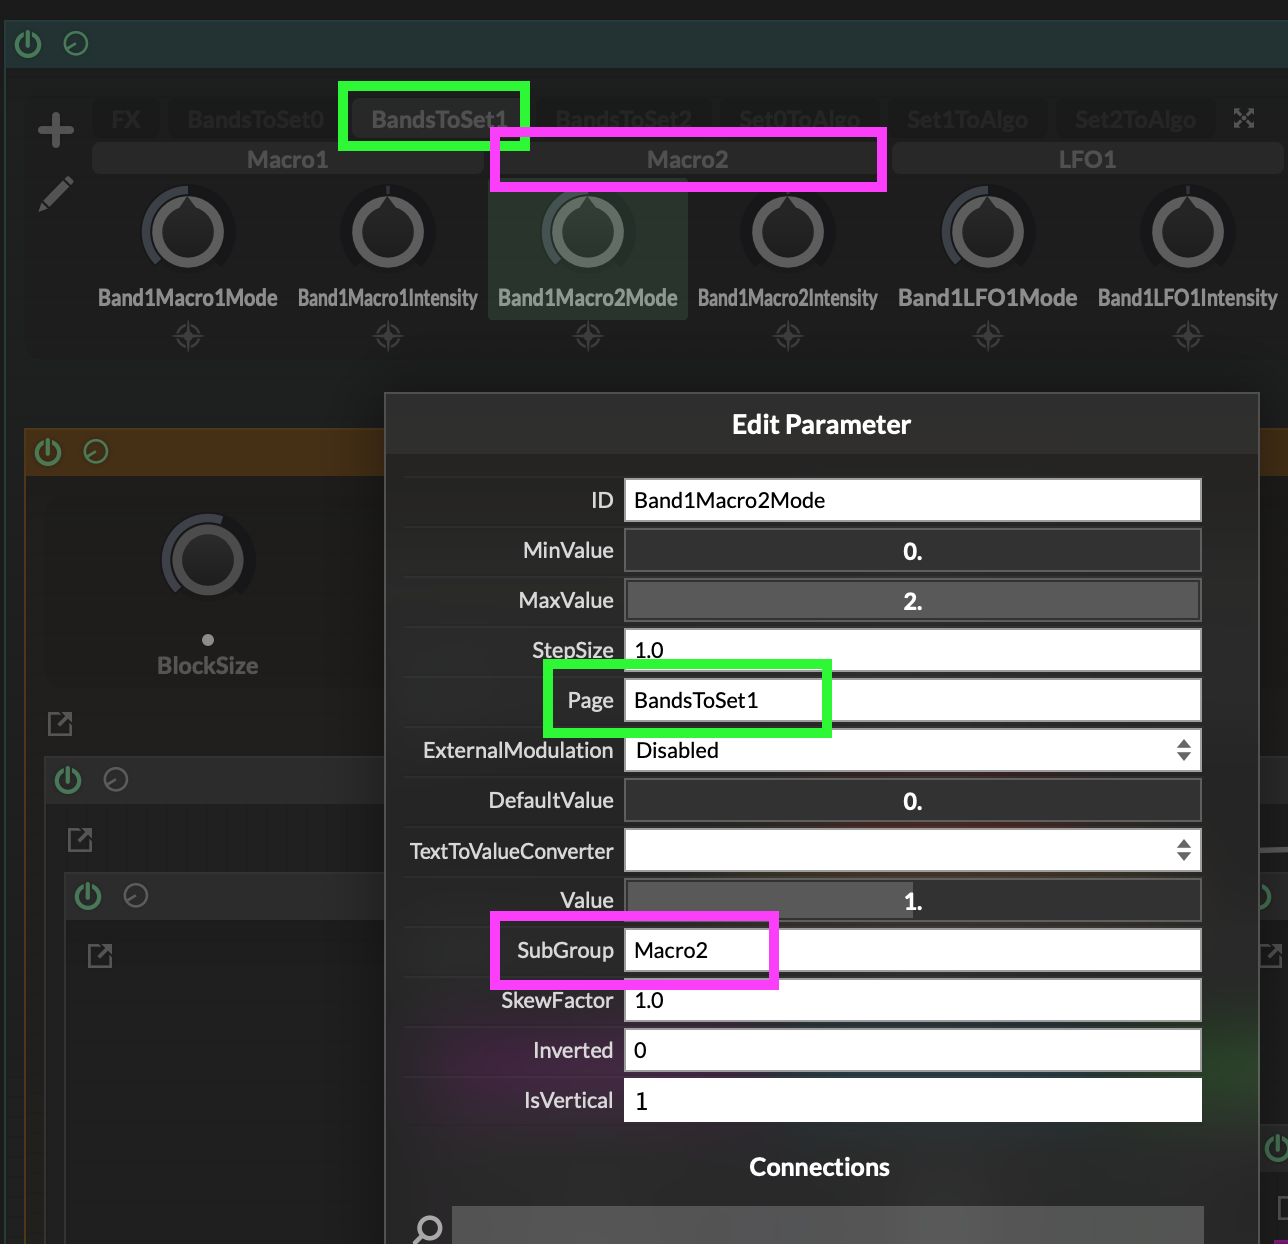Click the ID text field
Screen dimensions: 1288x1244
[912, 500]
